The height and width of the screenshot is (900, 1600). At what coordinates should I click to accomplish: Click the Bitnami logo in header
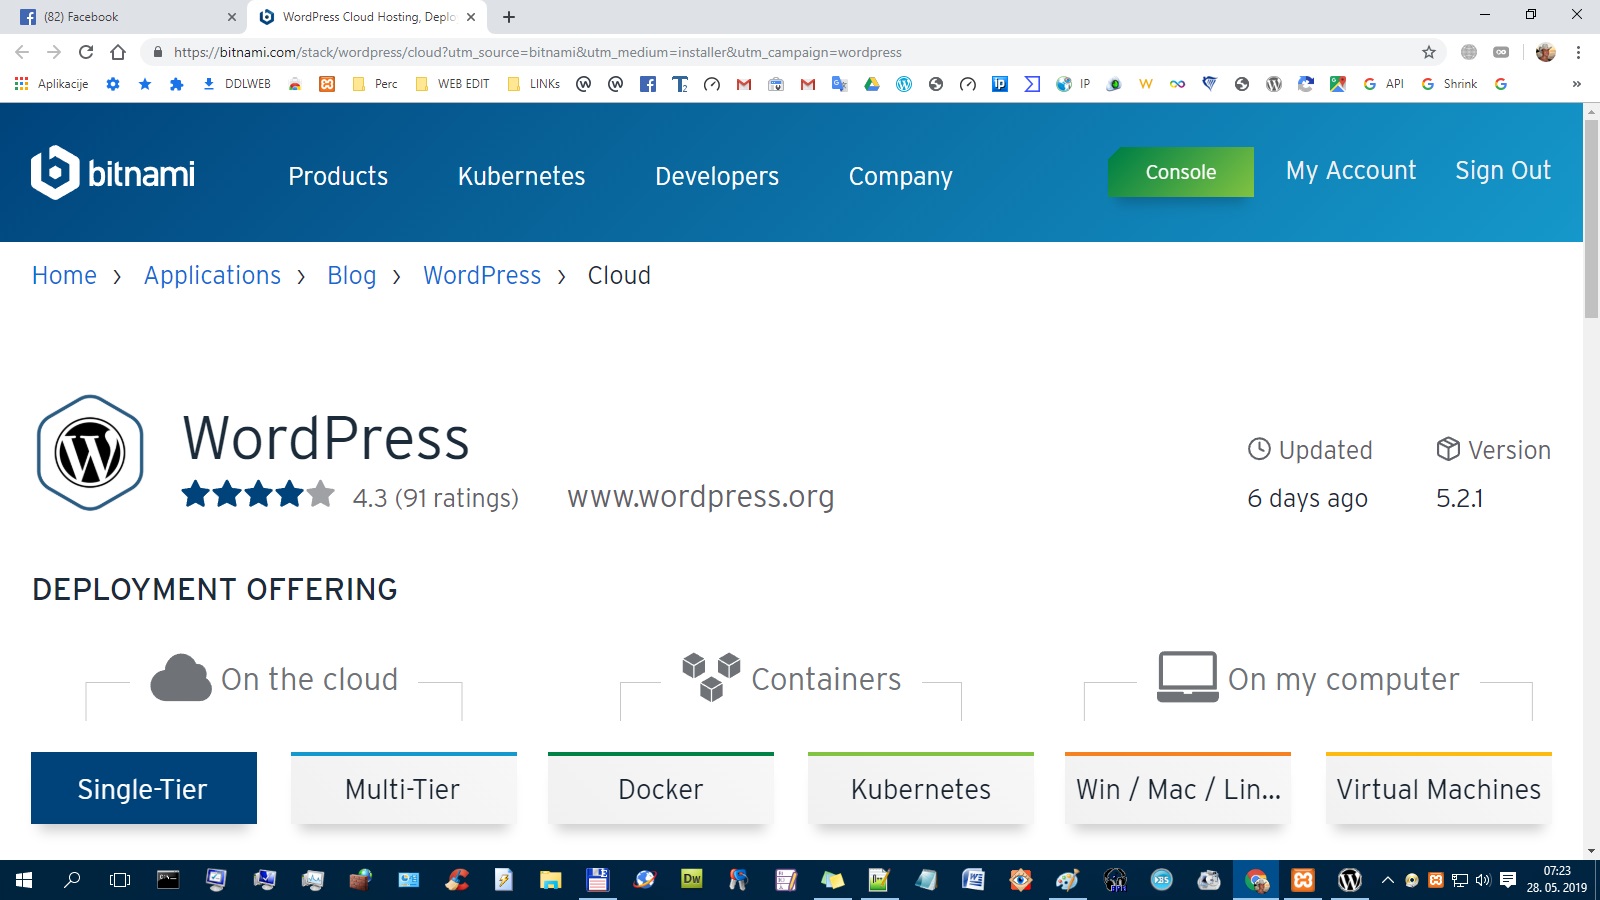[x=113, y=173]
